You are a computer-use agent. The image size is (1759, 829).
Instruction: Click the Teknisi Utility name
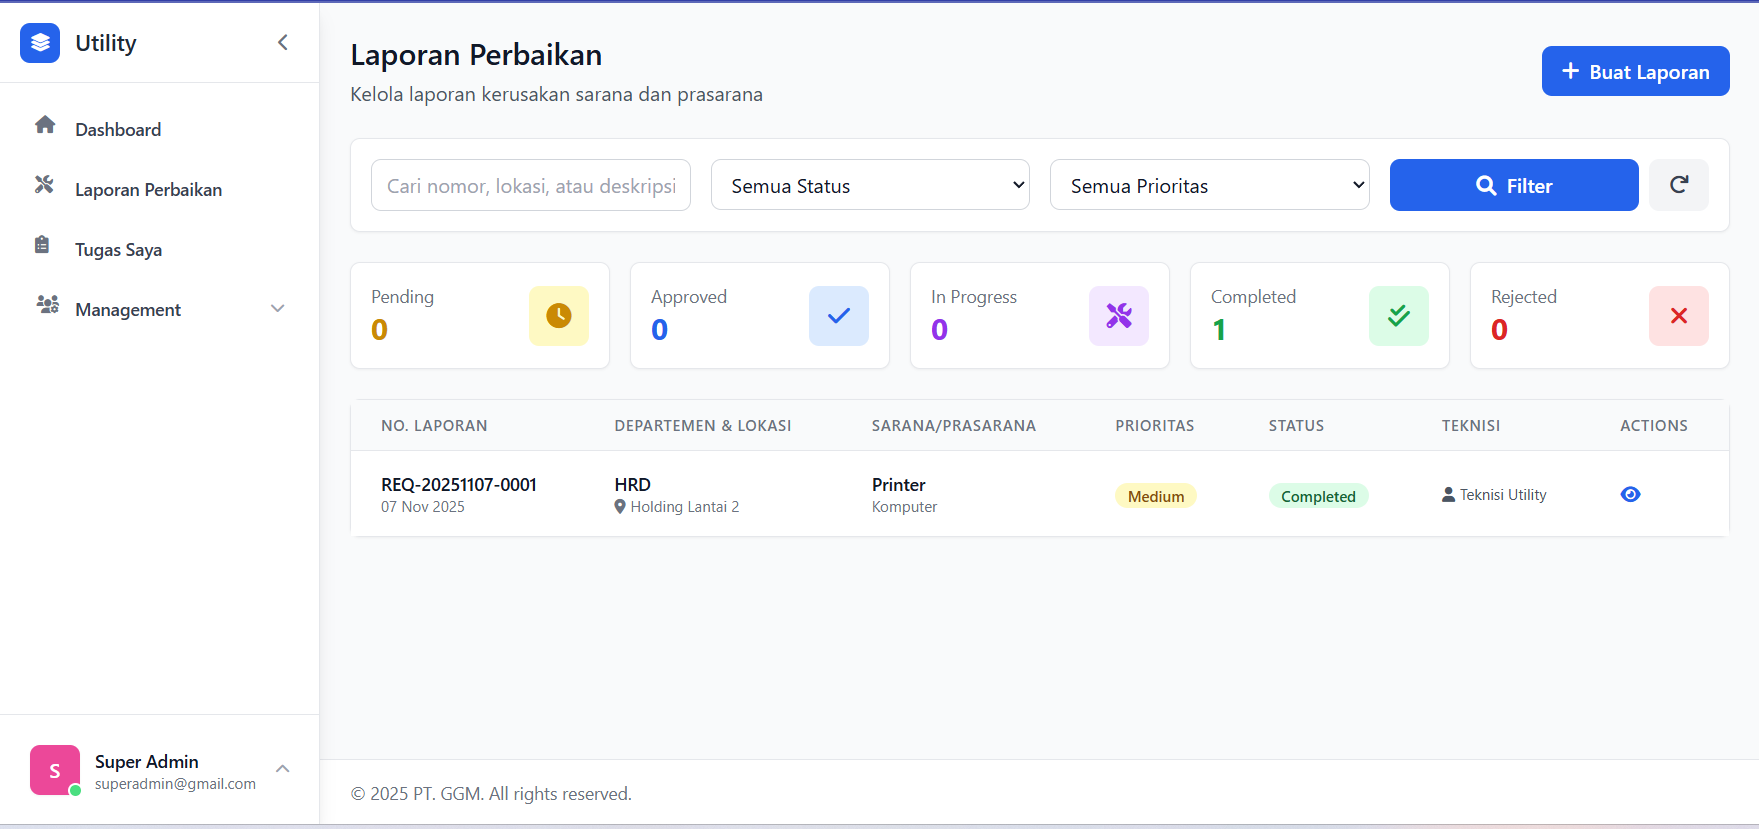[1503, 495]
